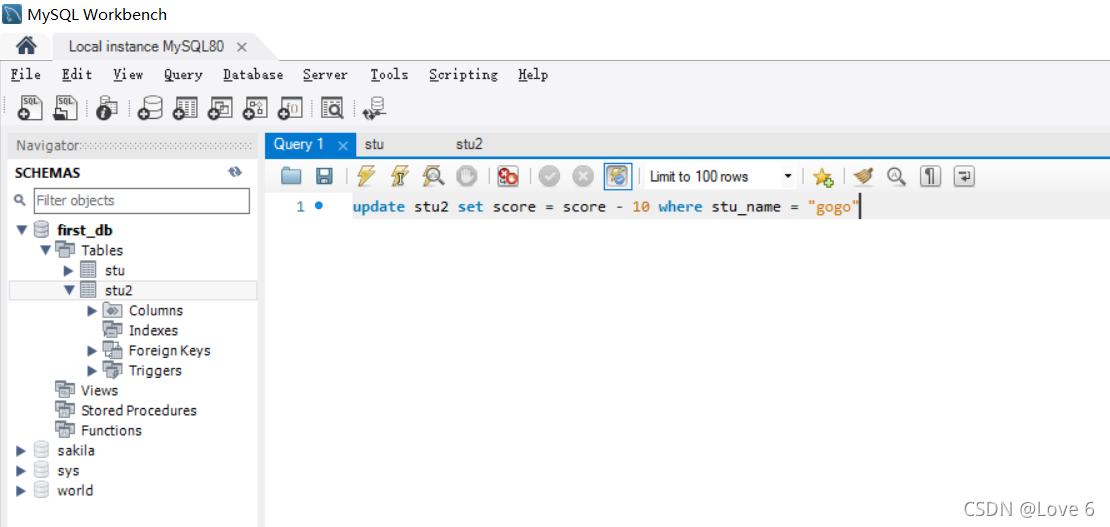
Task: Expand the world schema
Action: (21, 491)
